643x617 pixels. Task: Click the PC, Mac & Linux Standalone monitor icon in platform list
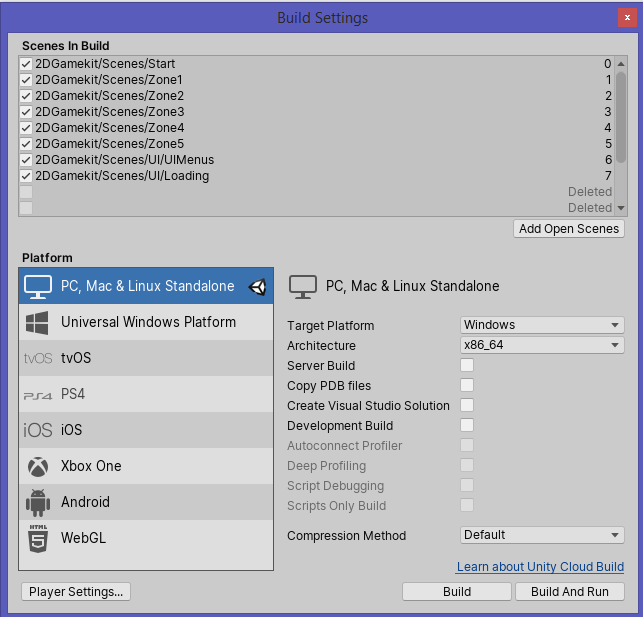(x=38, y=286)
